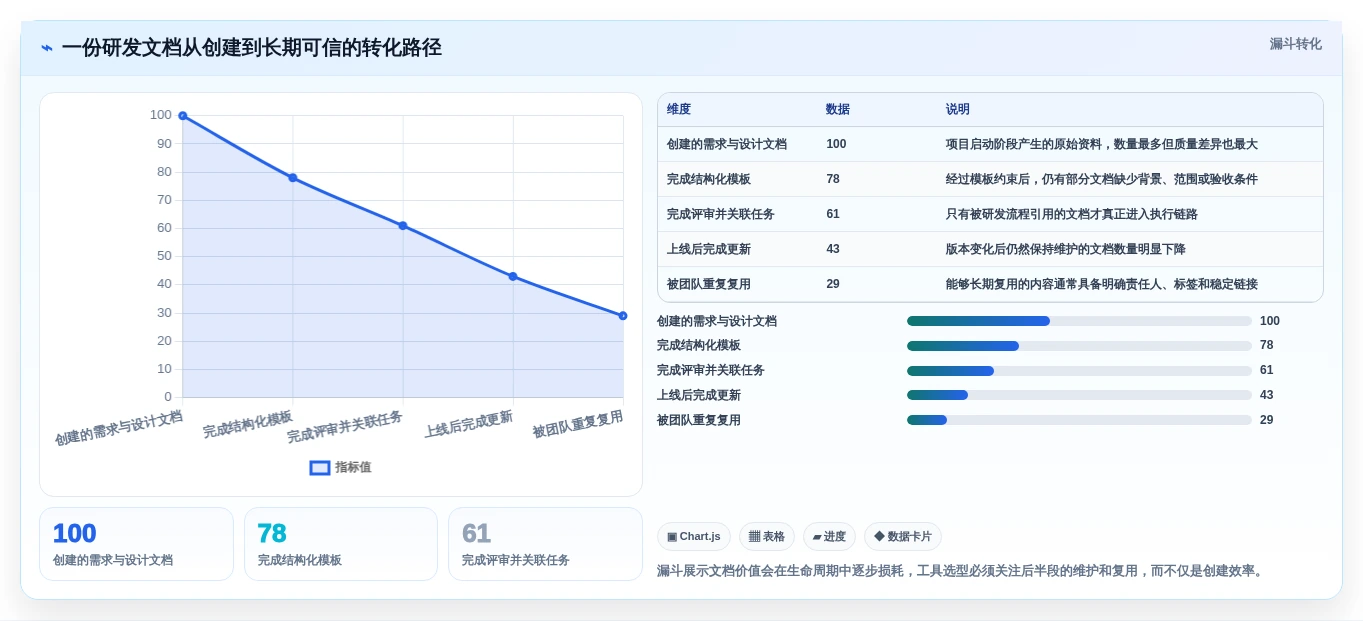The image size is (1363, 621).
Task: Click the progress bar for 创建的需求与设计文档
Action: tap(1079, 321)
